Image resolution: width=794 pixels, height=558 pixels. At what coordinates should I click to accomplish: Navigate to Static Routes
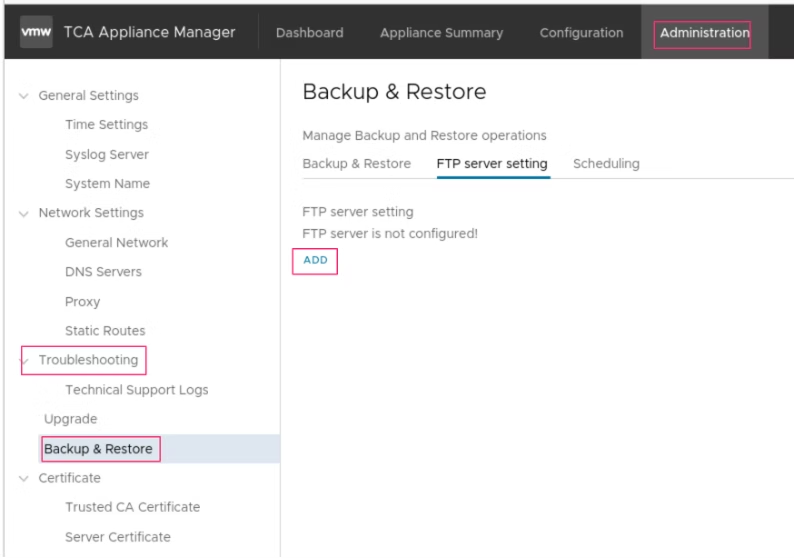(105, 331)
